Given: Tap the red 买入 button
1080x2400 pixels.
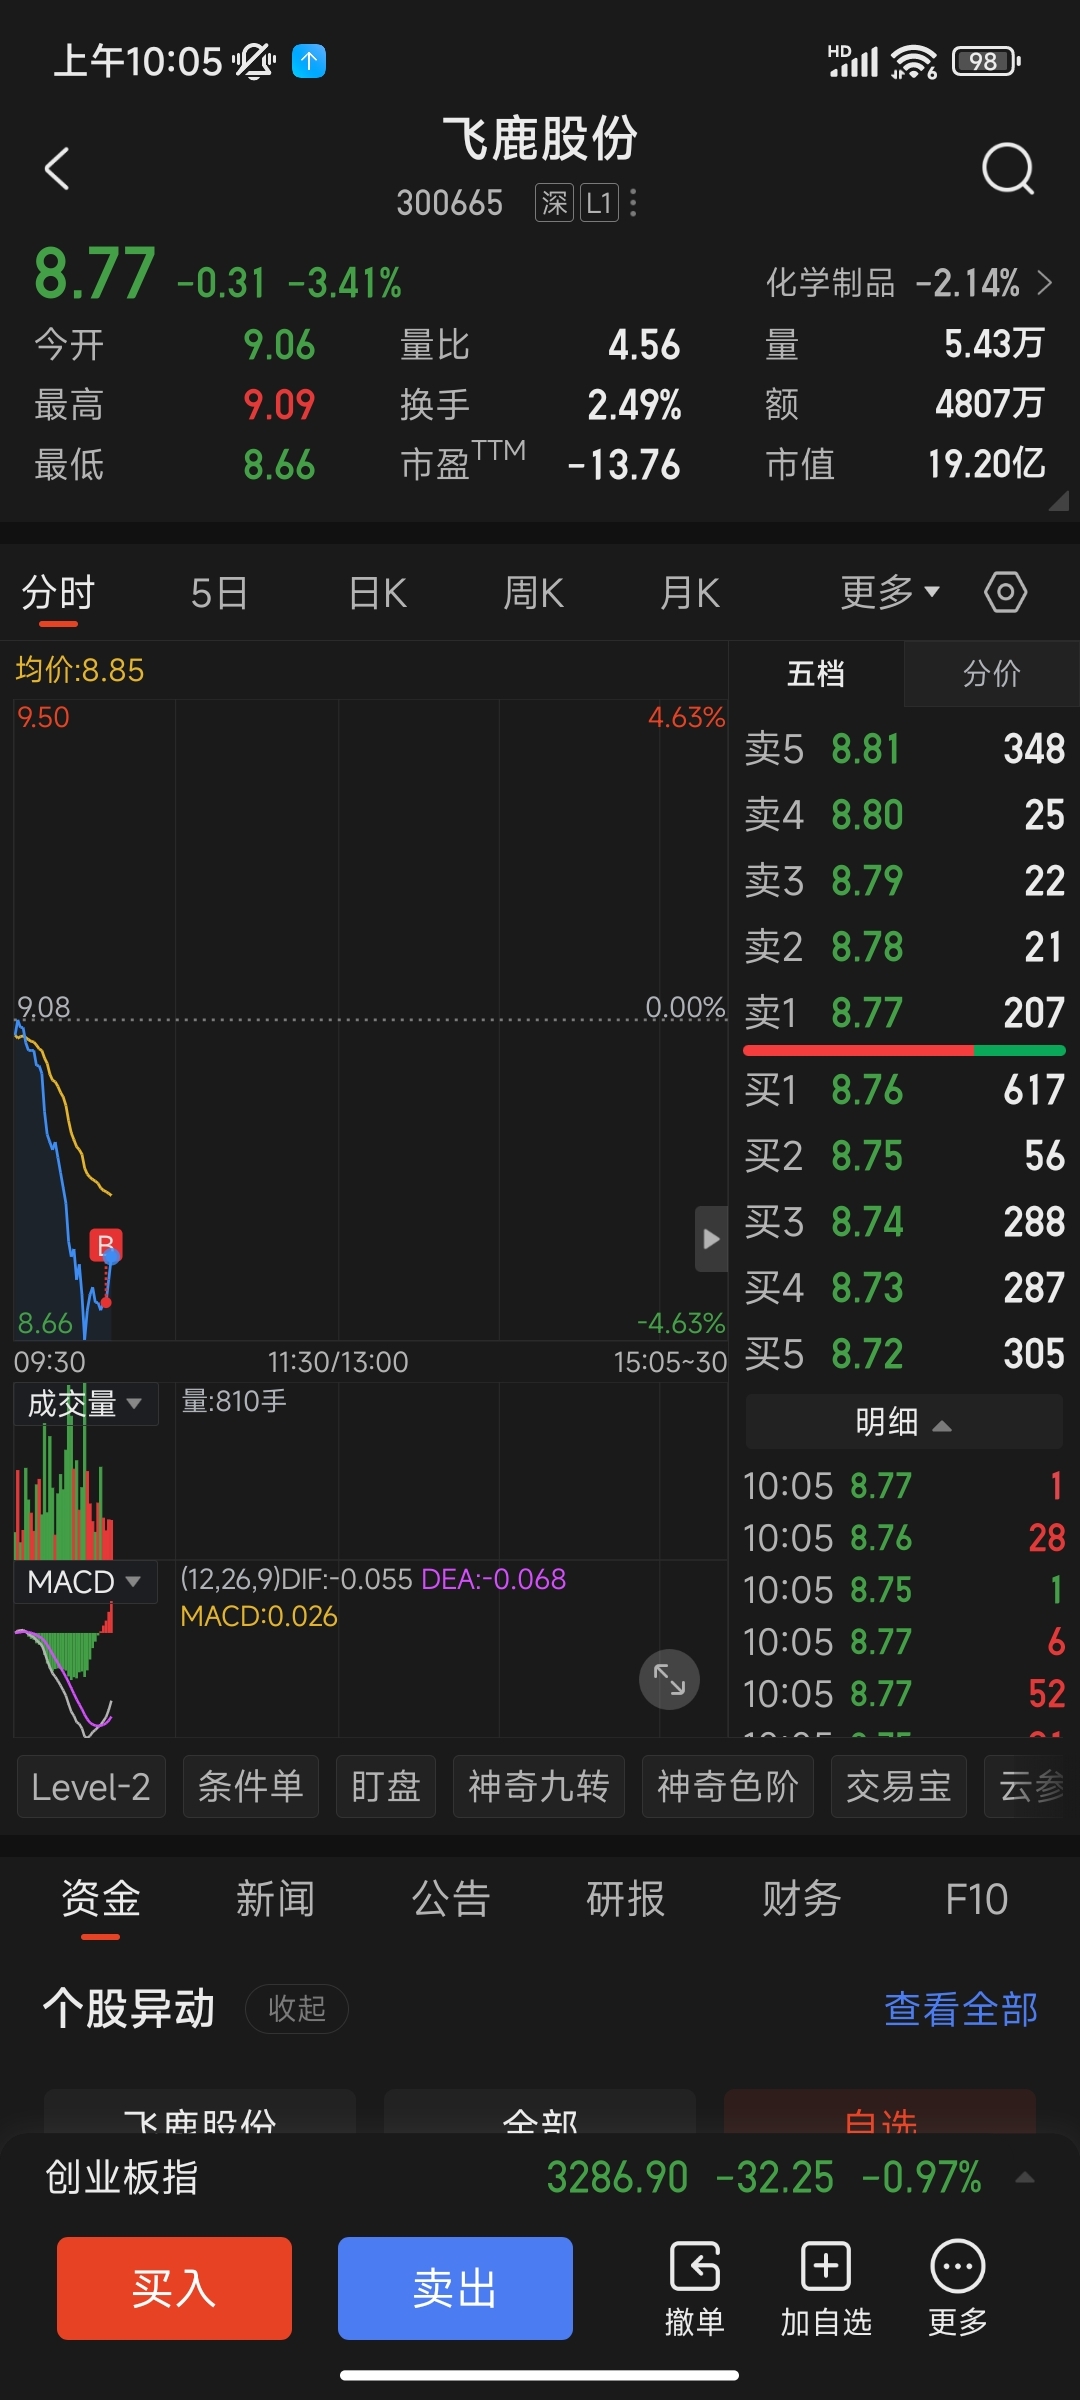Looking at the screenshot, I should click(174, 2288).
